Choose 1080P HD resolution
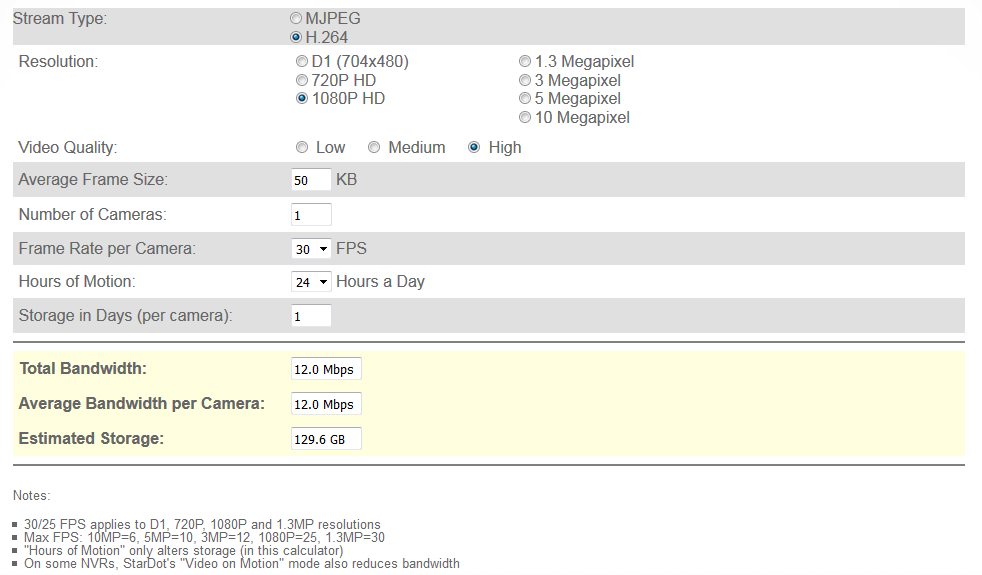This screenshot has height=575, width=982. coord(302,99)
